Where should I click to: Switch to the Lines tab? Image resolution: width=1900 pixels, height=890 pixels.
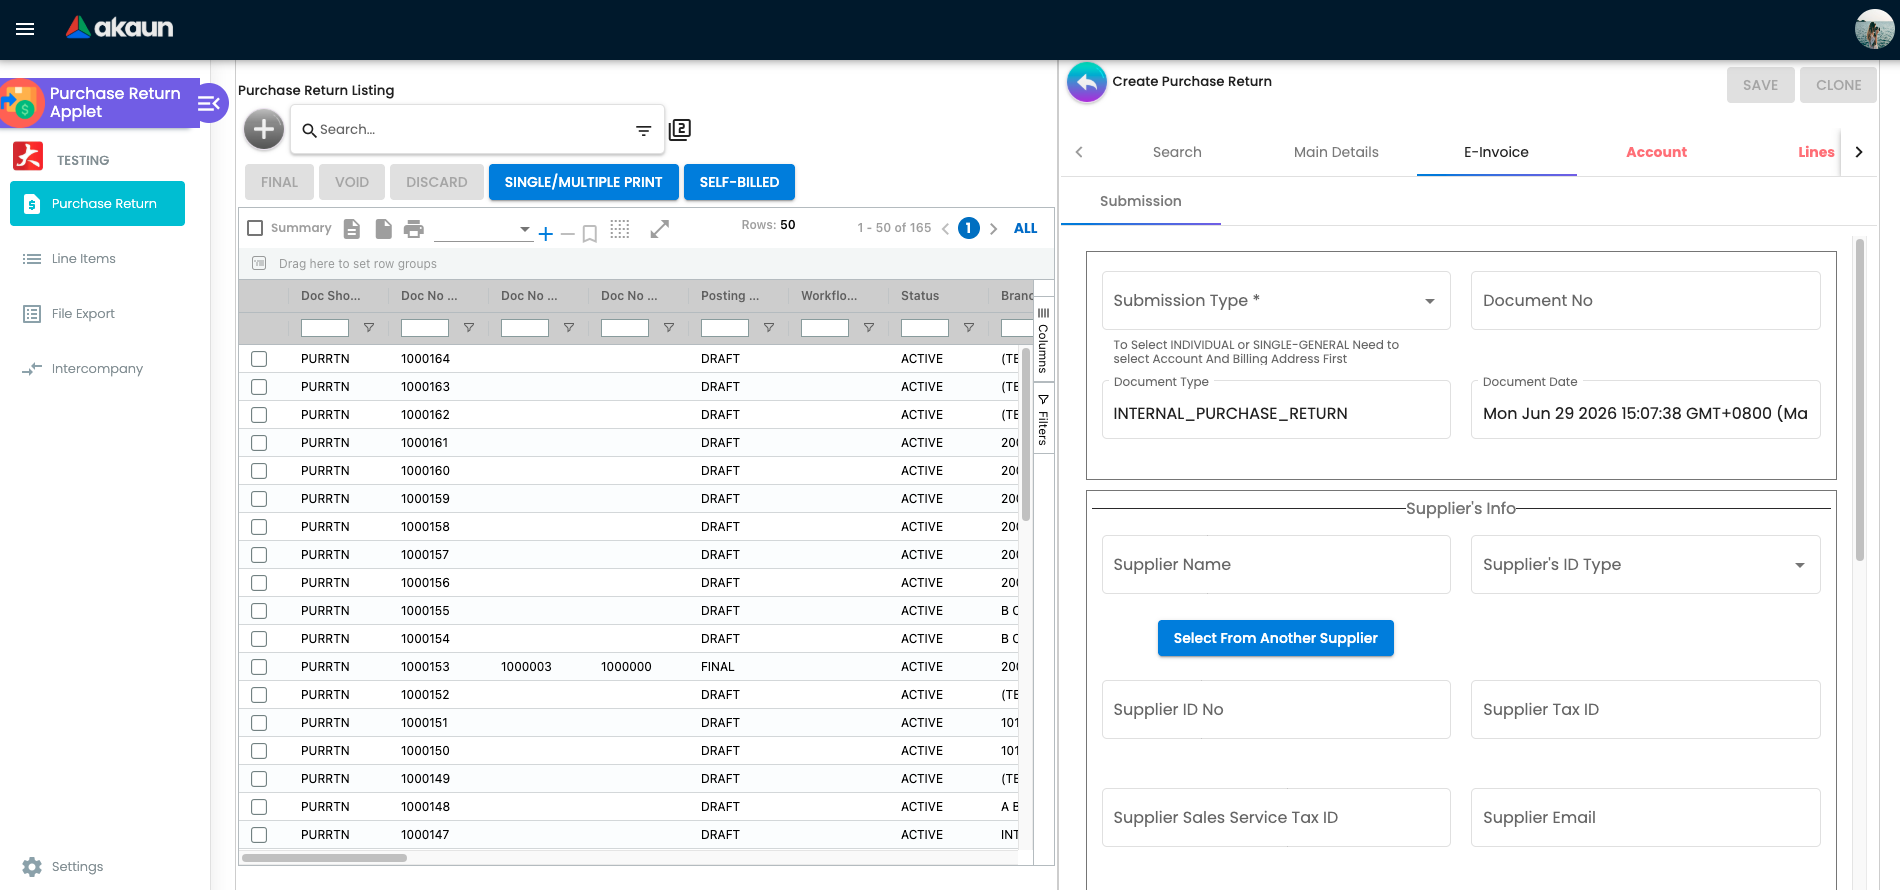pyautogui.click(x=1815, y=152)
